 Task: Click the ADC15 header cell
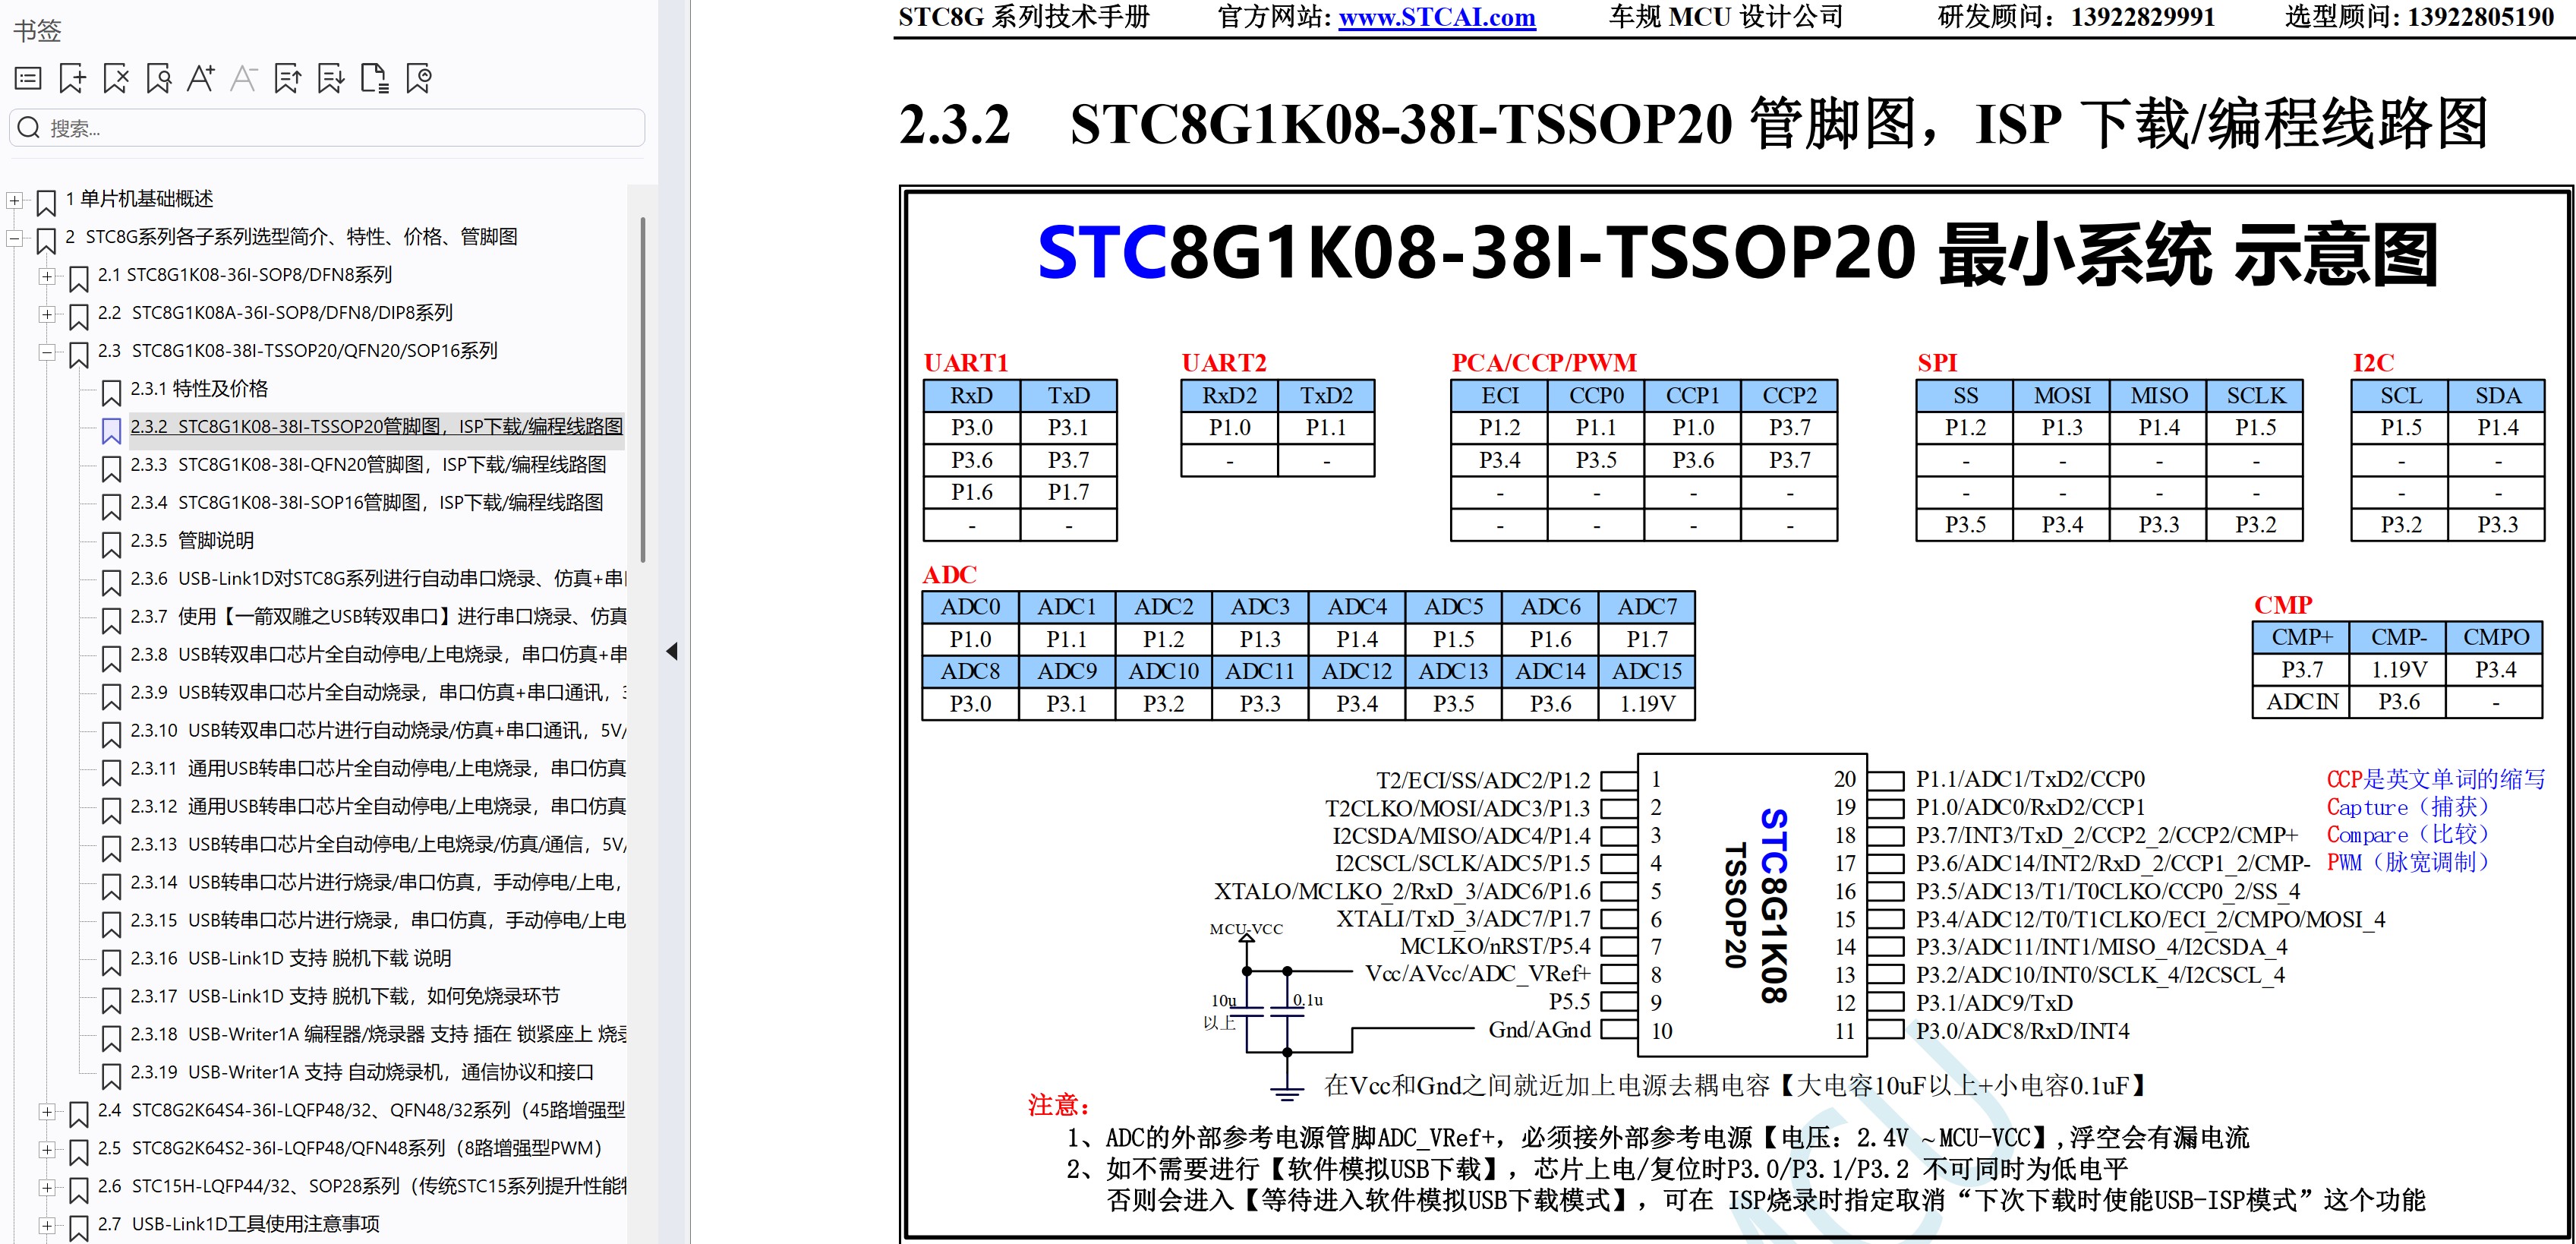pyautogui.click(x=1647, y=671)
